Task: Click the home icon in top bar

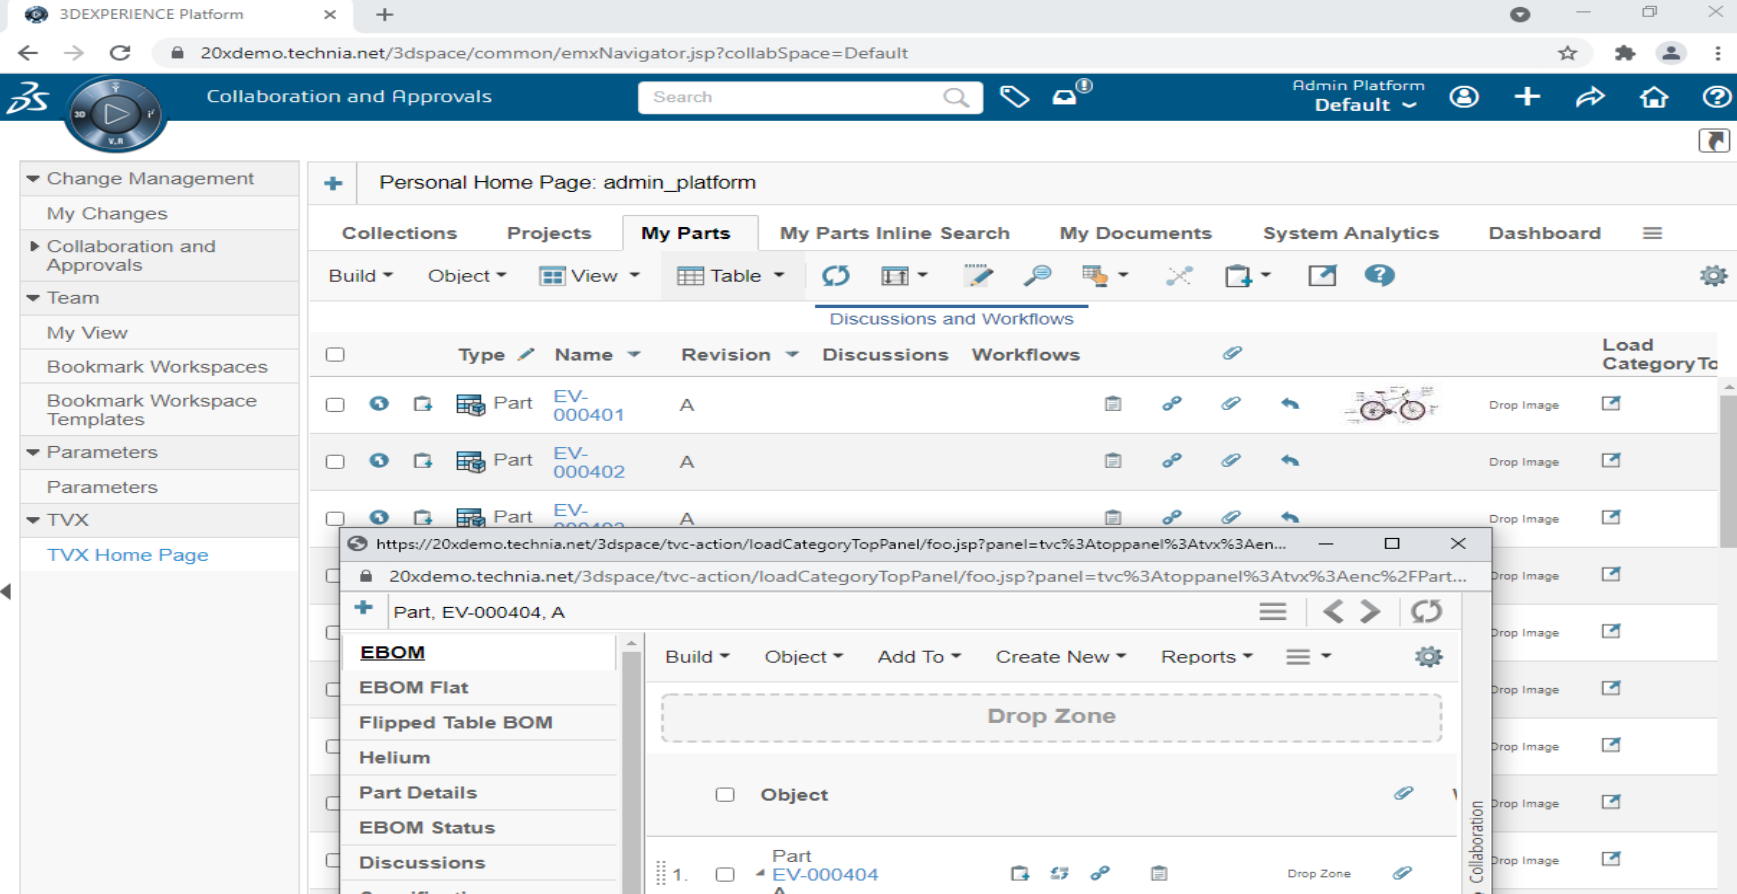Action: click(x=1653, y=97)
